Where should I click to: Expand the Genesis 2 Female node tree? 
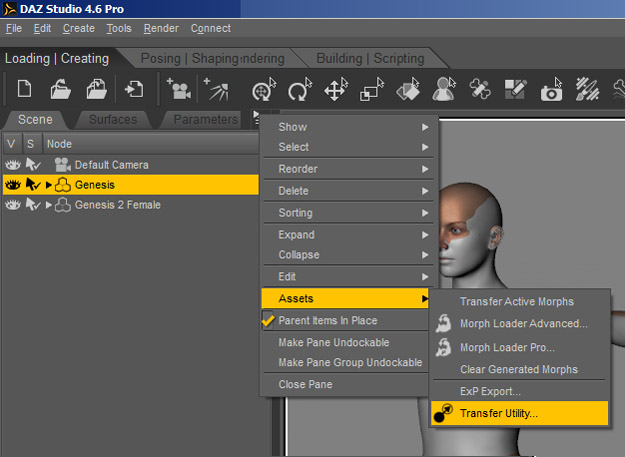coord(49,205)
